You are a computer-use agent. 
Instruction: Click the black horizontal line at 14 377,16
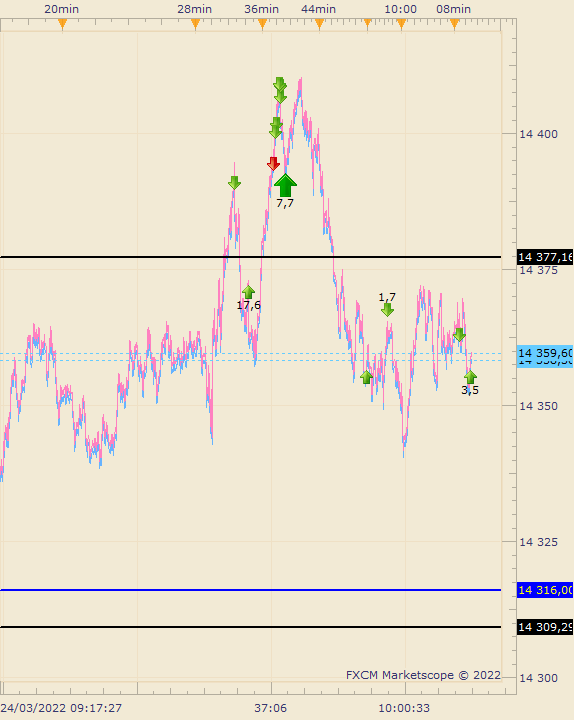[251, 257]
